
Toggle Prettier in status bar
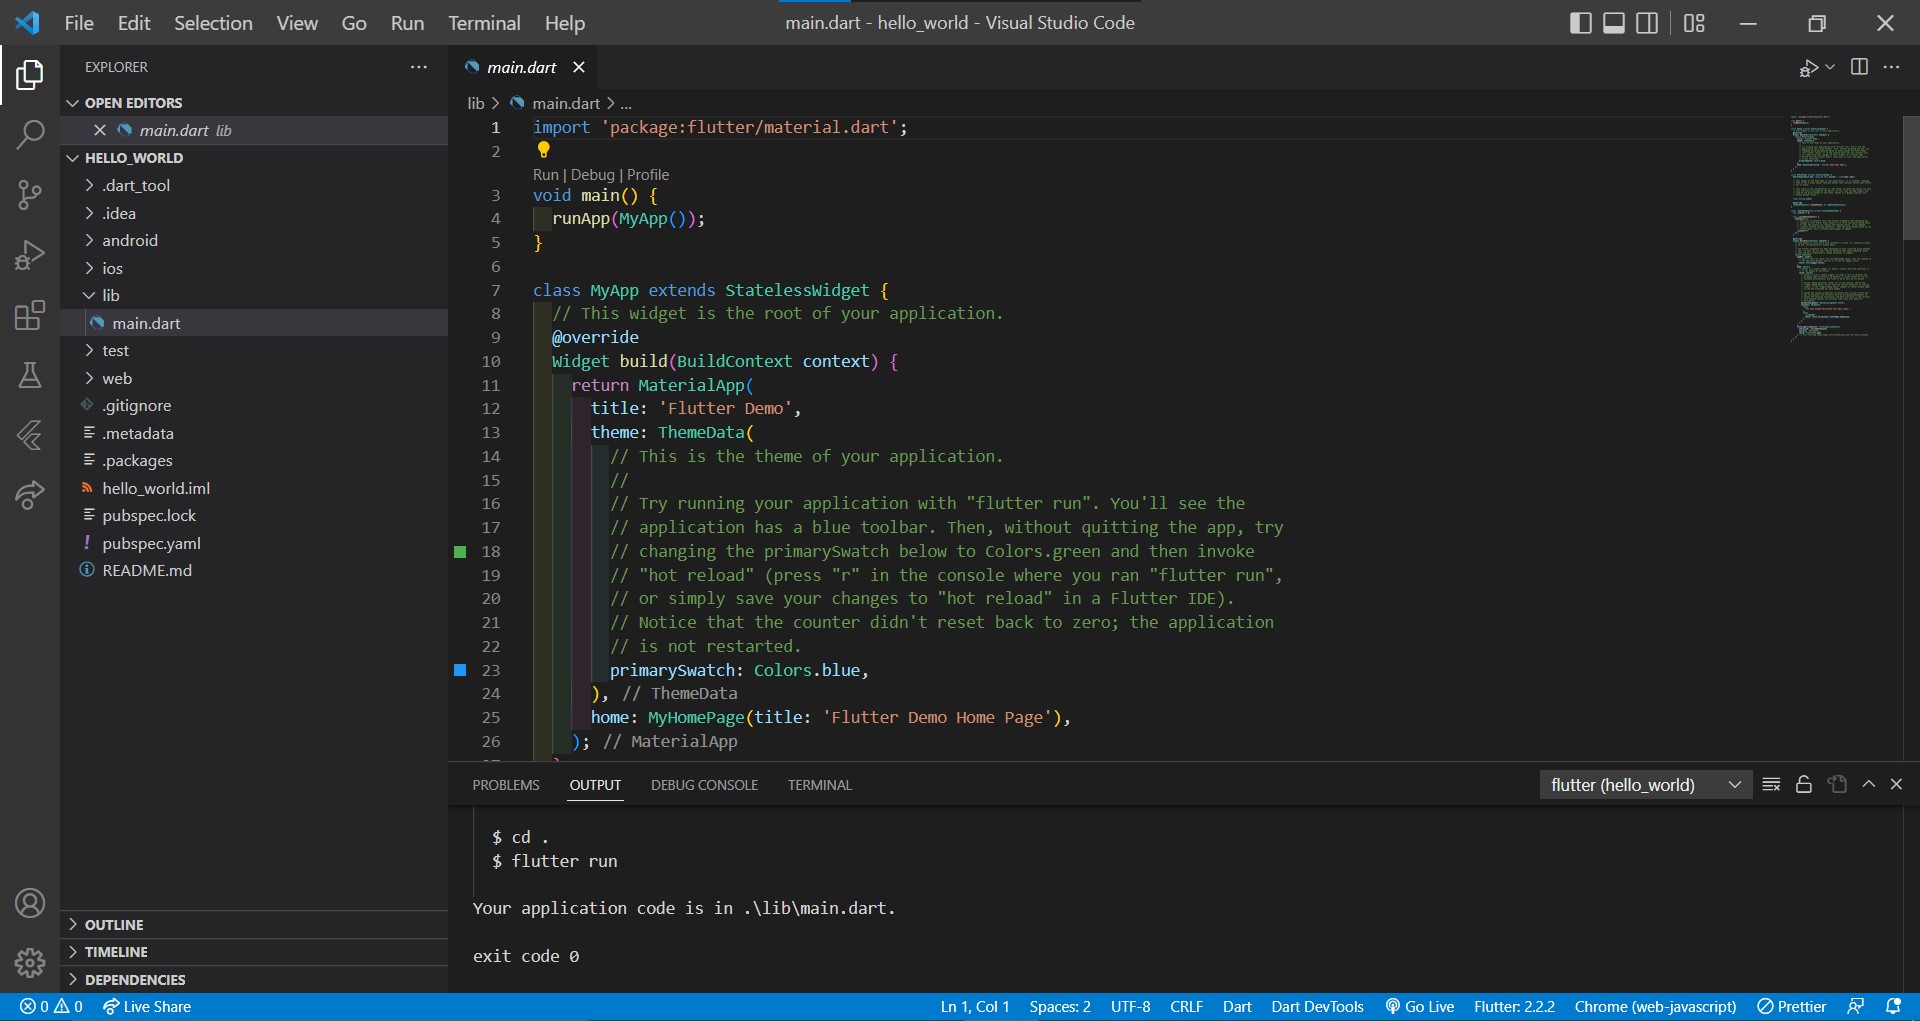click(1792, 1007)
